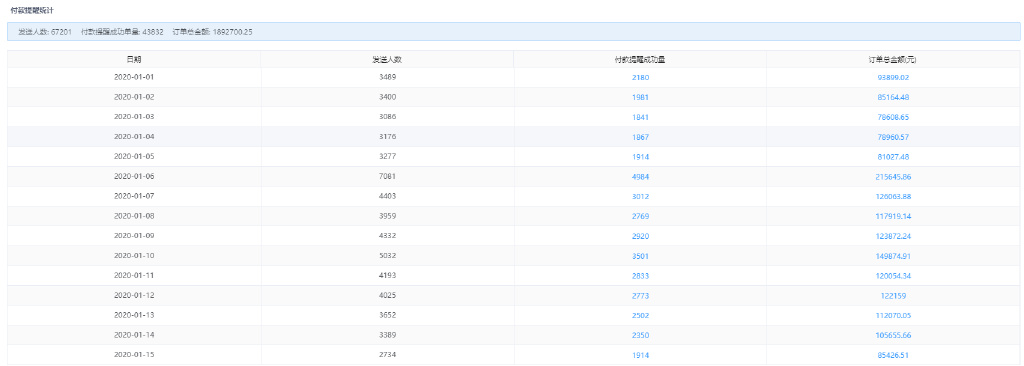Open order amount link 120054.34
This screenshot has height=366, width=1024.
pyautogui.click(x=893, y=276)
